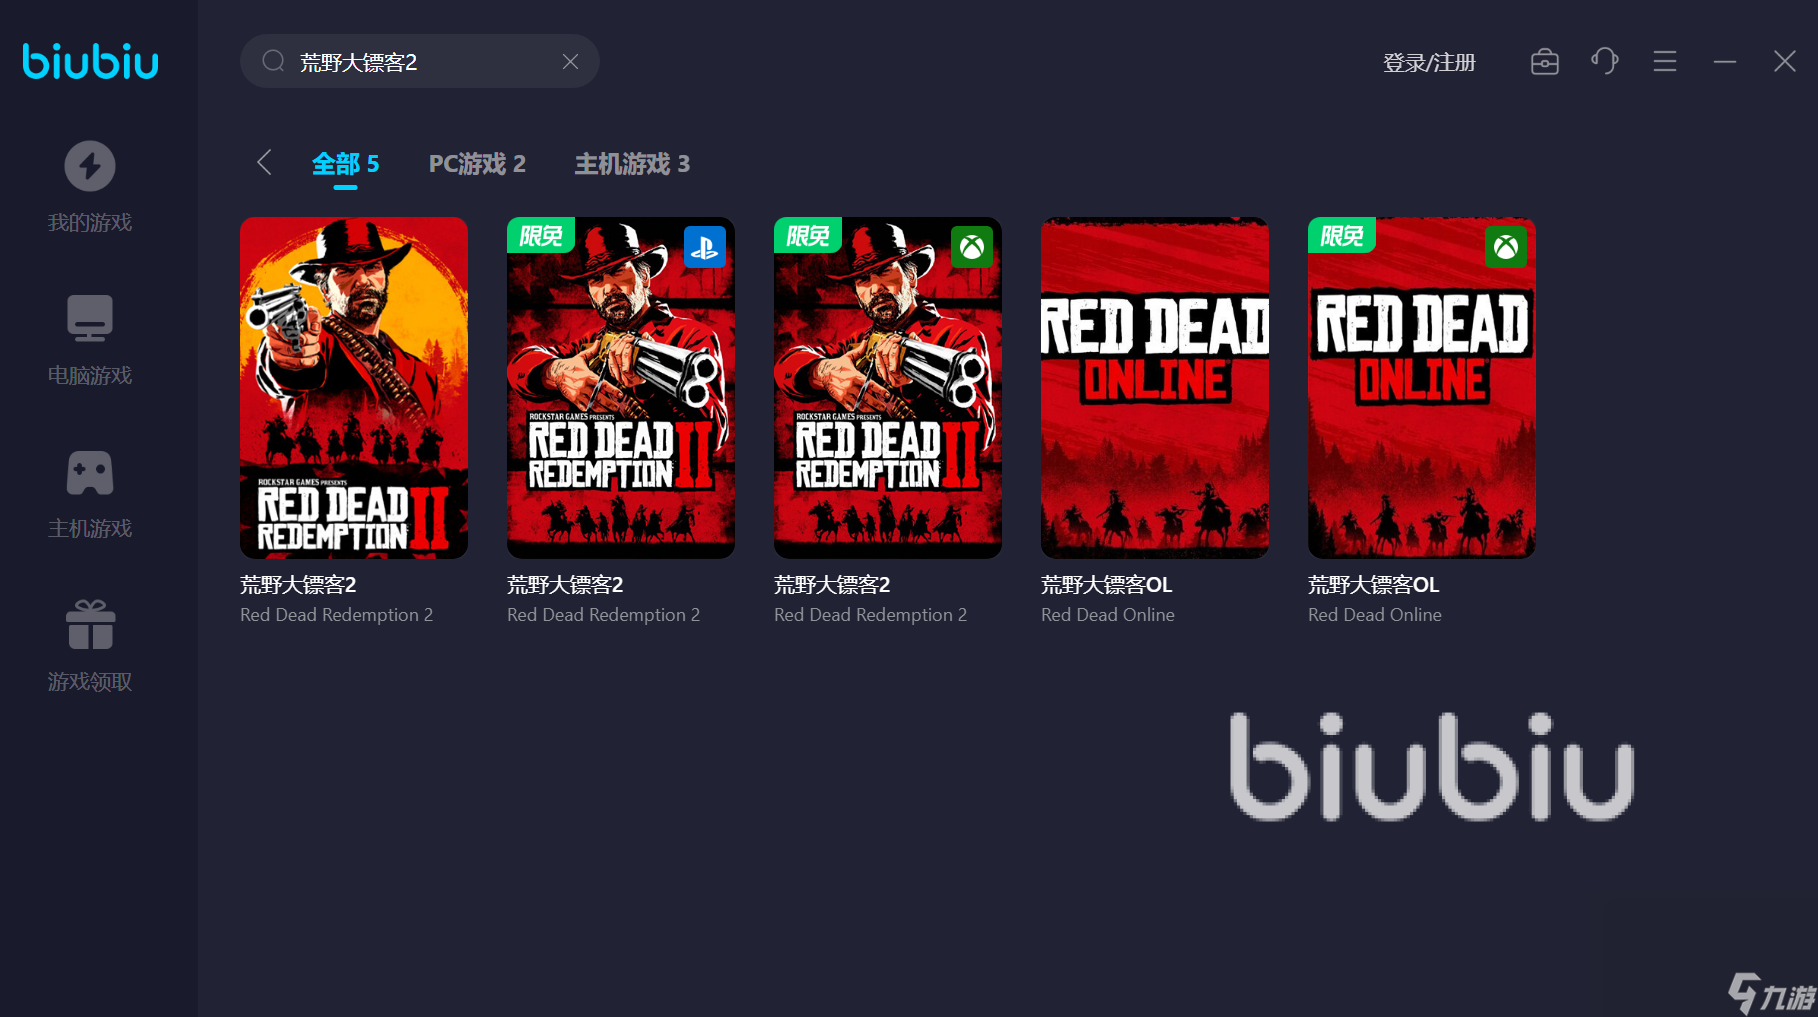Switch to 主机游戏 3 tab
This screenshot has height=1017, width=1818.
(x=632, y=164)
